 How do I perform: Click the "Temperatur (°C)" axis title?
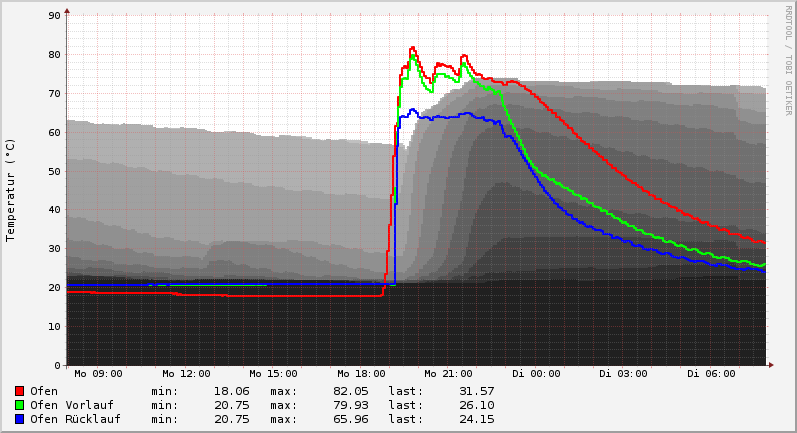[x=11, y=190]
